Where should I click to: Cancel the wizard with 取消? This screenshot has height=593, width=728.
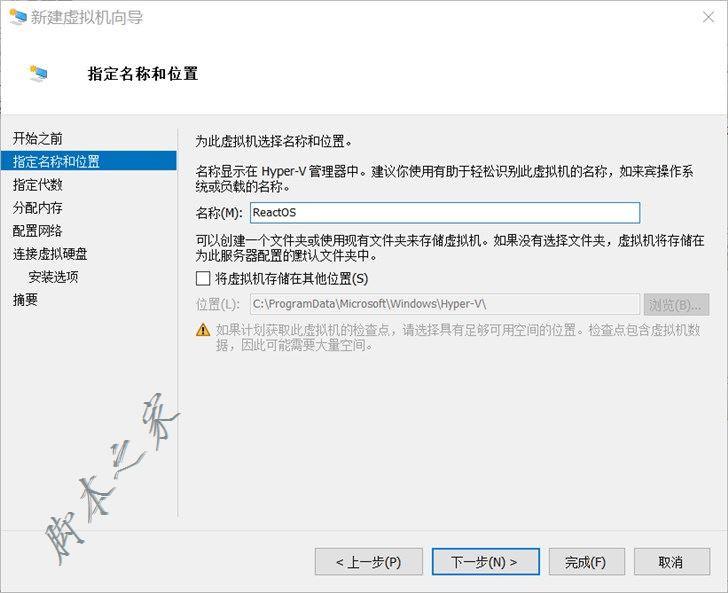672,562
